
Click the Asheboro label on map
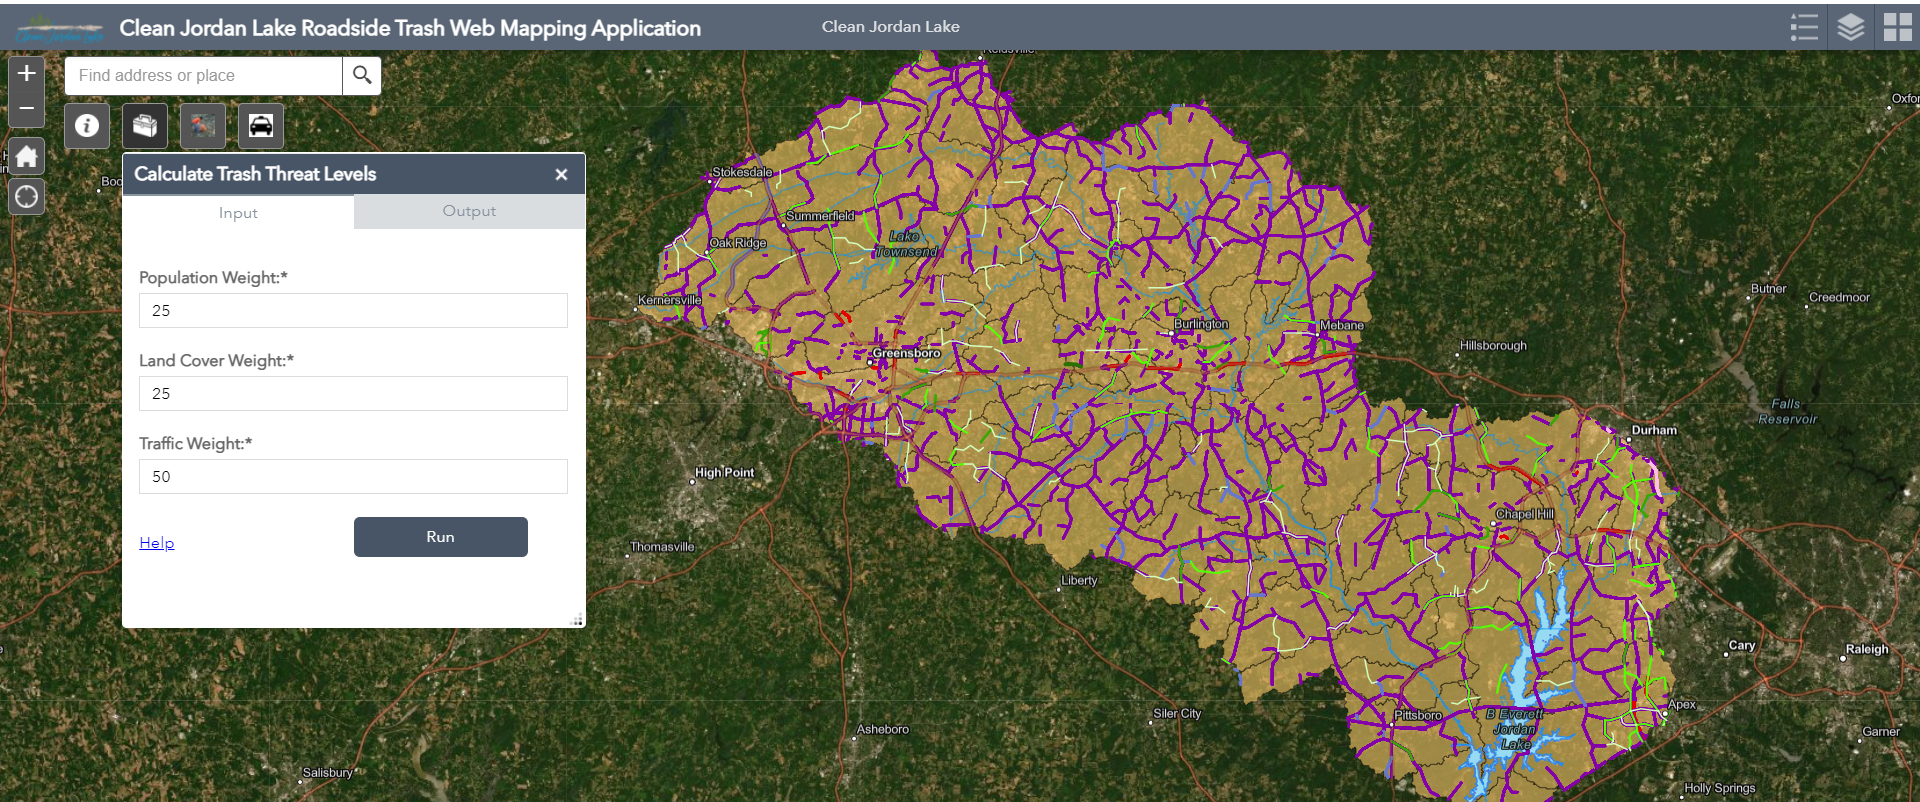[883, 729]
